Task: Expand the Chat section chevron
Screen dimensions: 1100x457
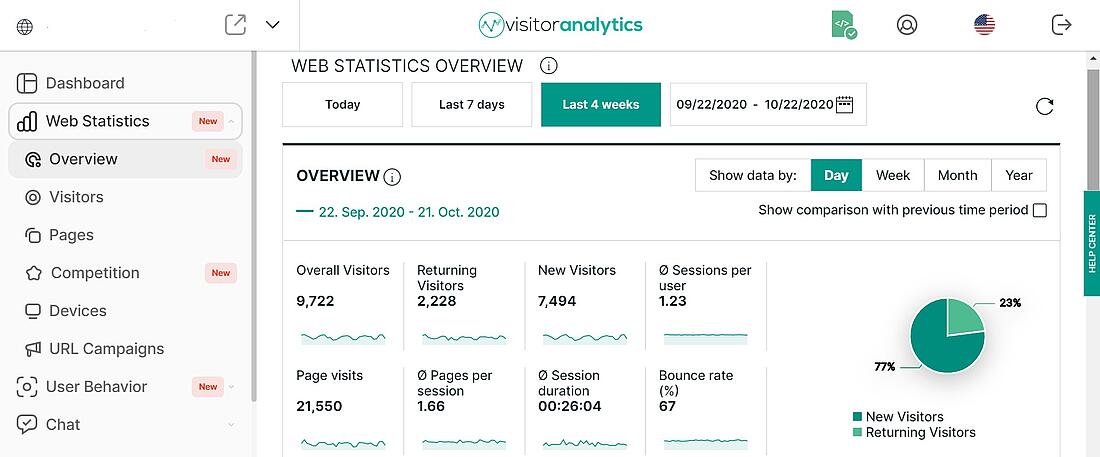Action: pos(232,425)
